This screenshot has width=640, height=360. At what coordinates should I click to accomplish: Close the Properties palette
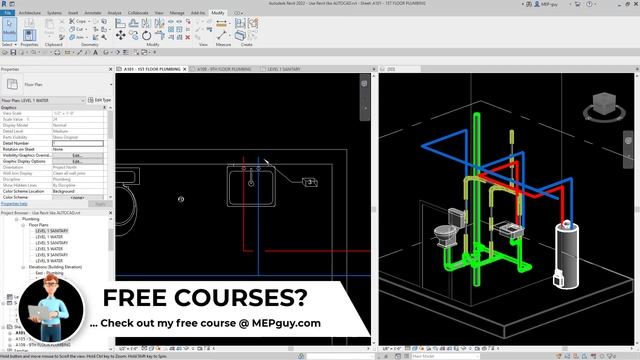click(111, 69)
